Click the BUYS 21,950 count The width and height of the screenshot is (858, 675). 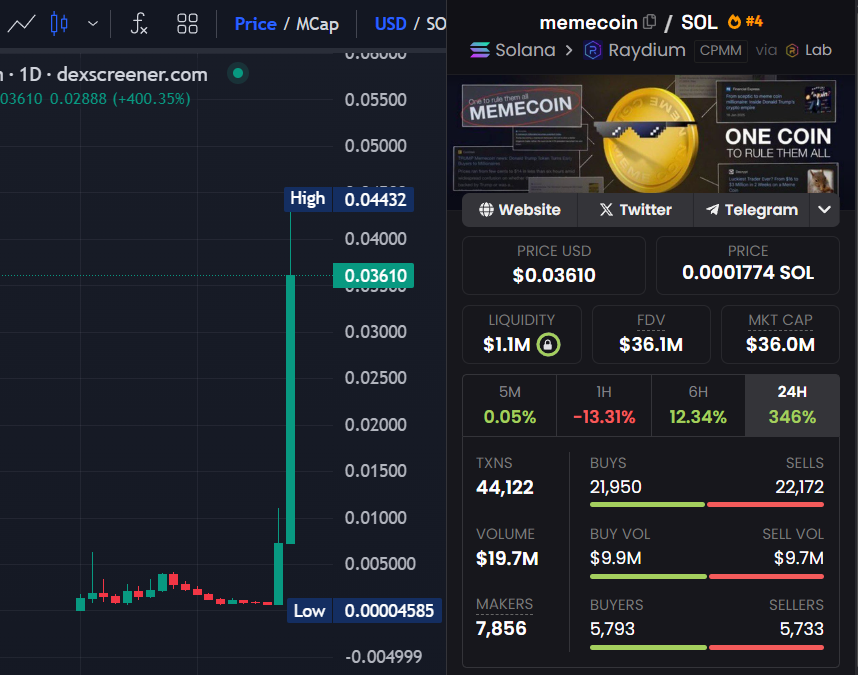[615, 487]
